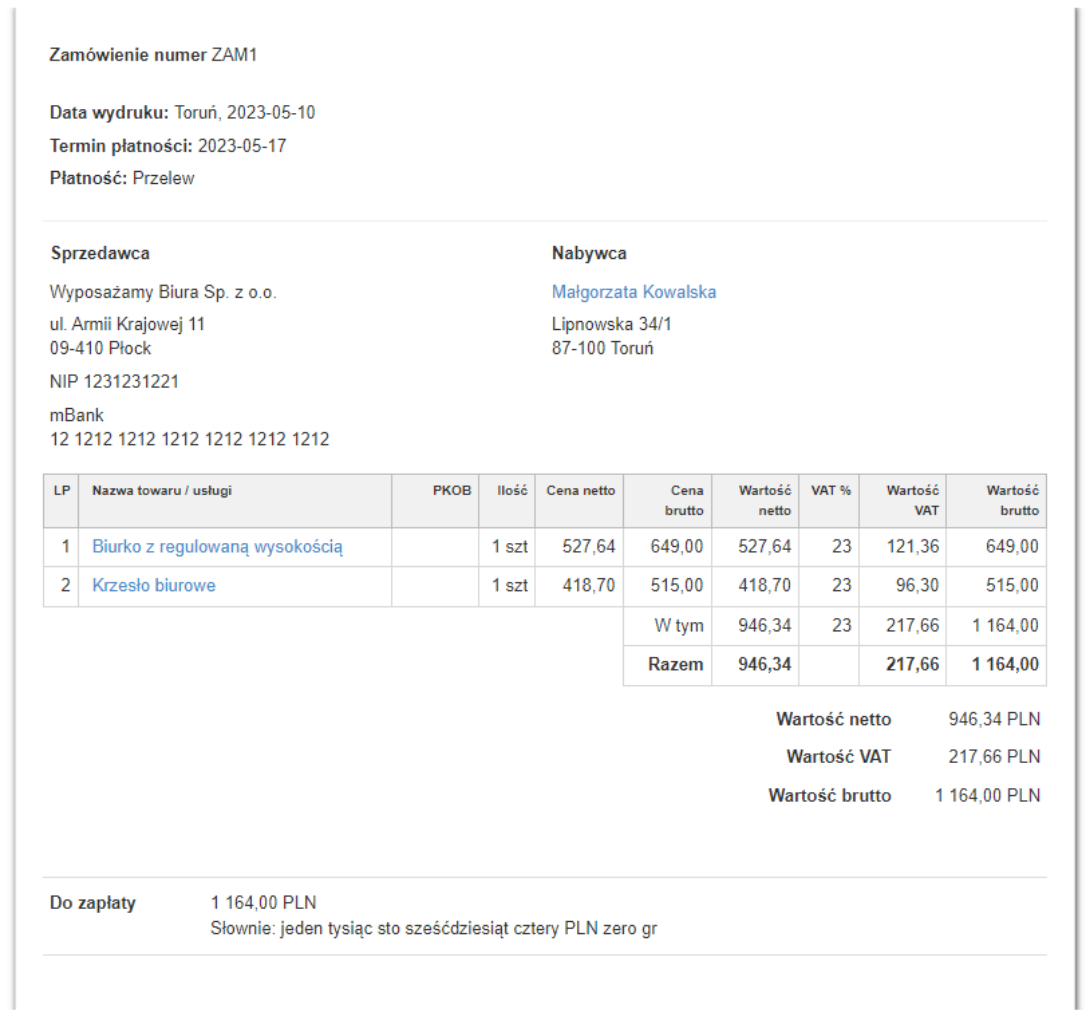Image resolution: width=1087 pixels, height=1018 pixels.
Task: Click the Do zapłaty amount 1 164,00 PLN
Action: [263, 903]
